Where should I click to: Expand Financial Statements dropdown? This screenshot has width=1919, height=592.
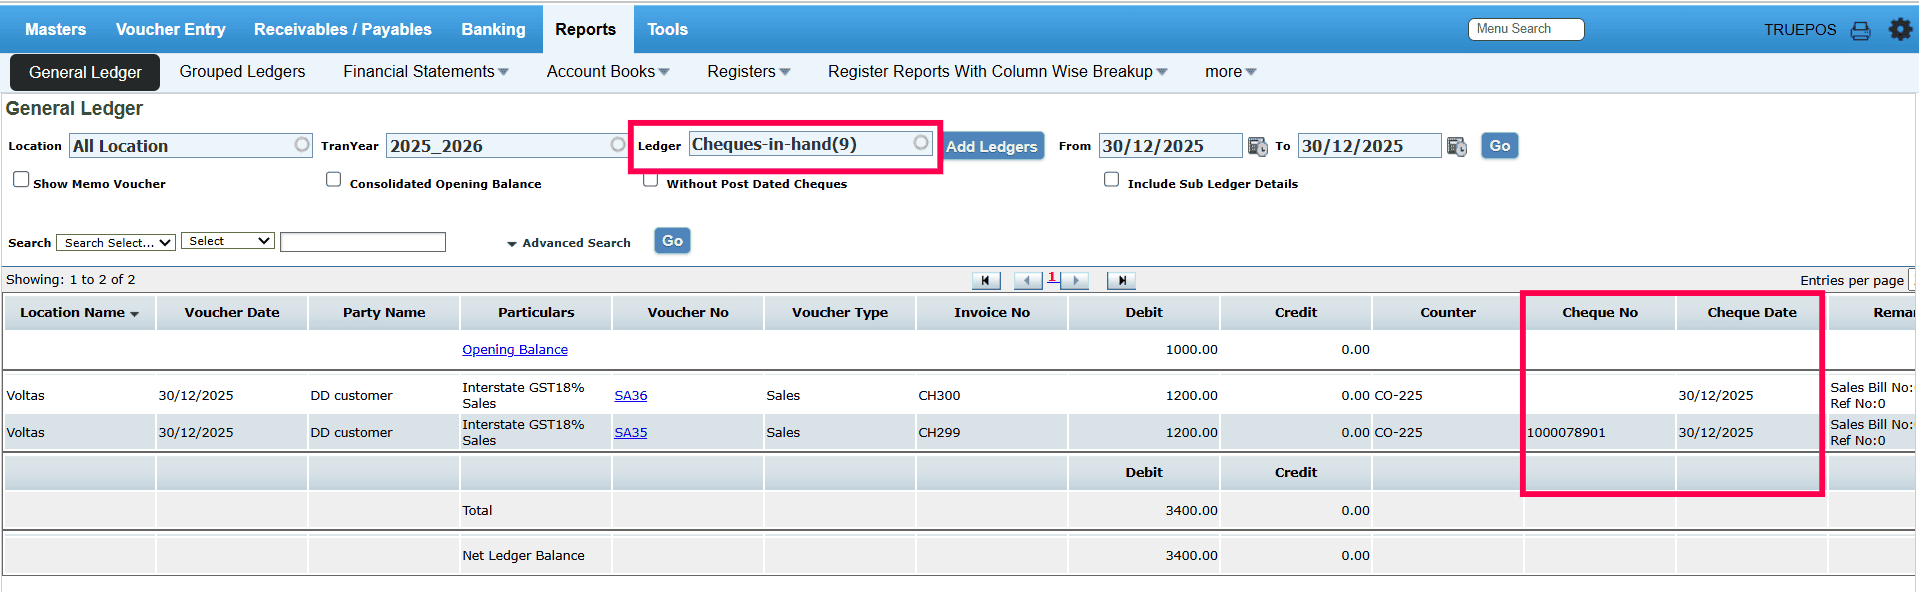click(426, 72)
